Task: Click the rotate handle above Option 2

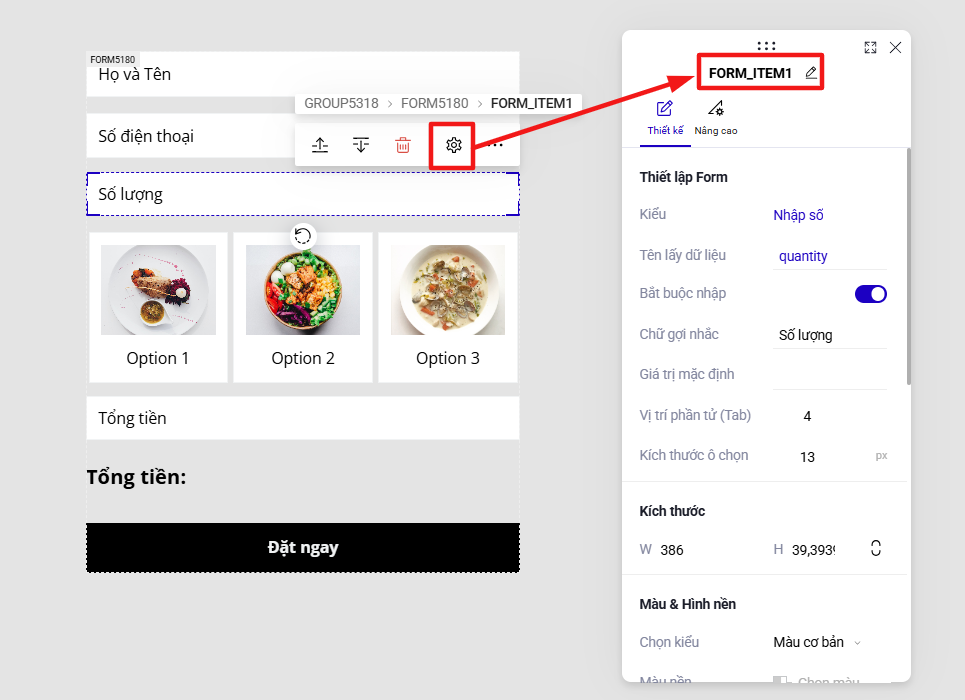Action: [302, 236]
